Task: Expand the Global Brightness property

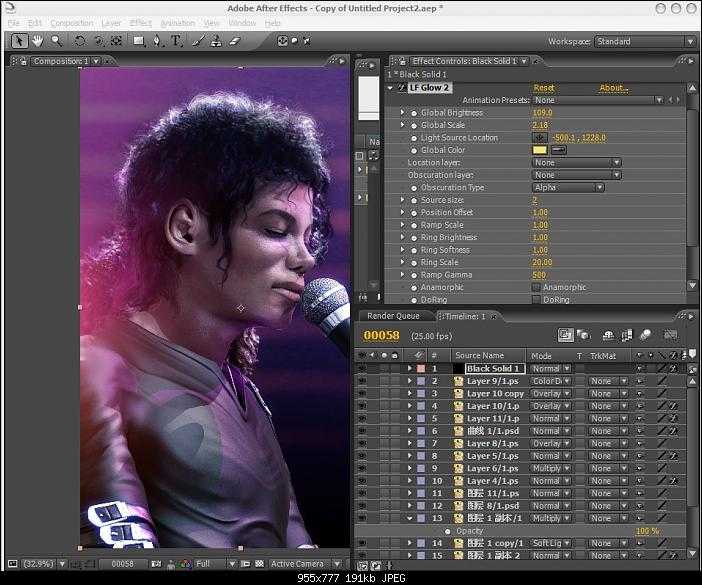Action: [402, 112]
